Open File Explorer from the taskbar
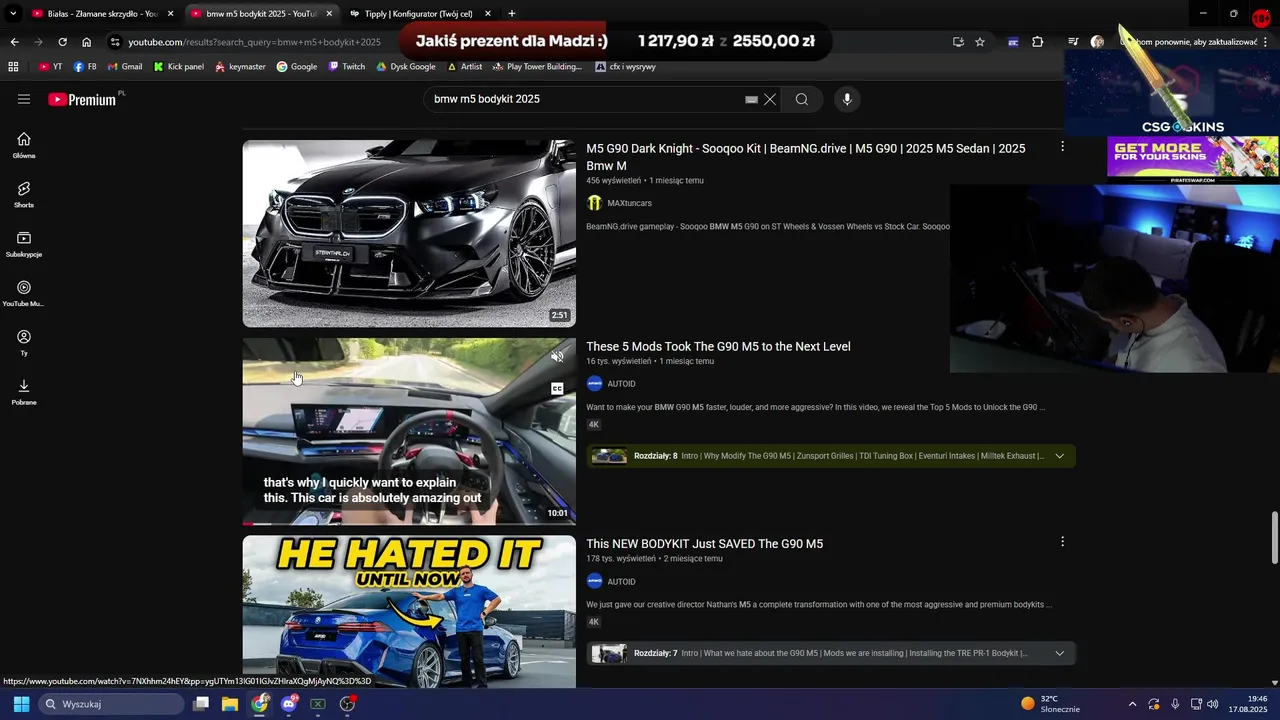 tap(229, 704)
